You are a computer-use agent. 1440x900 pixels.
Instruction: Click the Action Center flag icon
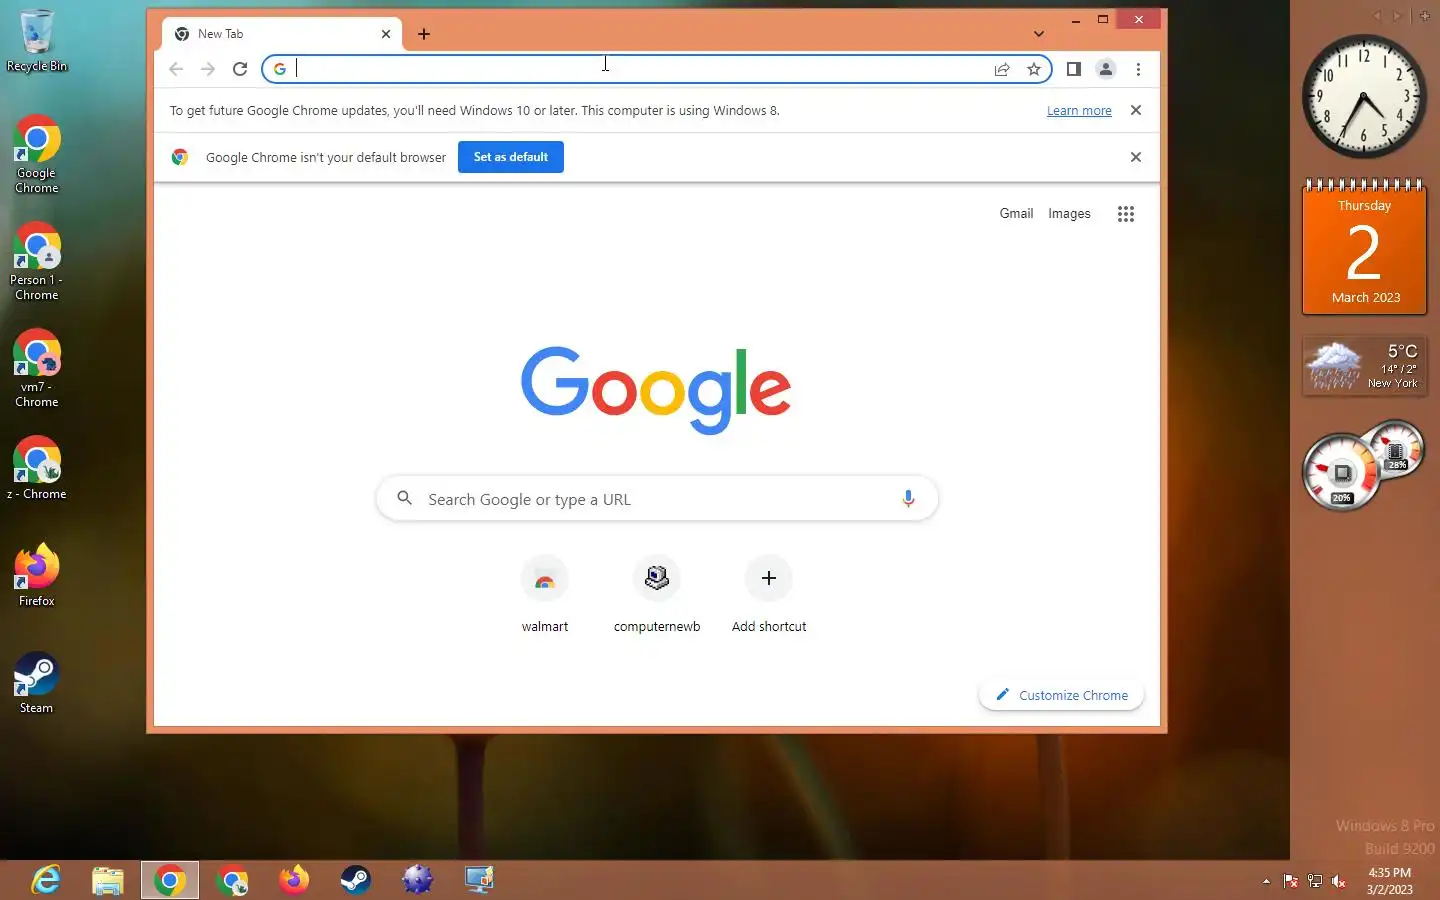1290,881
